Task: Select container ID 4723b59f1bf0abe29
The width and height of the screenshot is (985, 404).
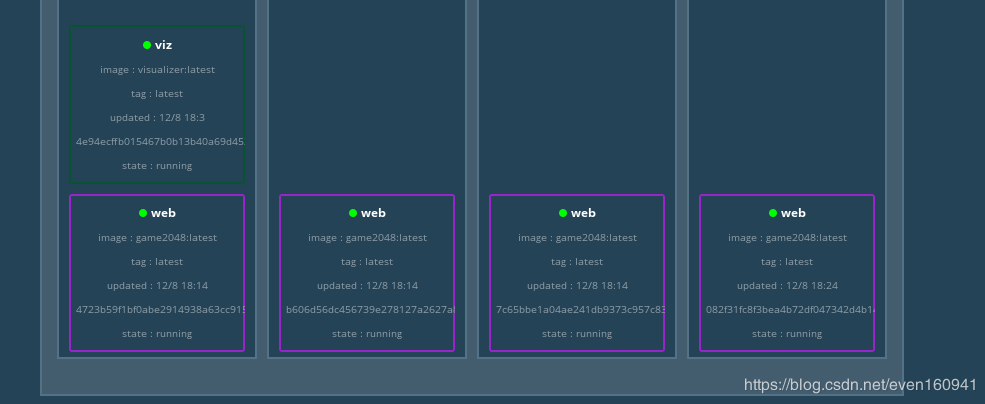Action: click(x=160, y=310)
